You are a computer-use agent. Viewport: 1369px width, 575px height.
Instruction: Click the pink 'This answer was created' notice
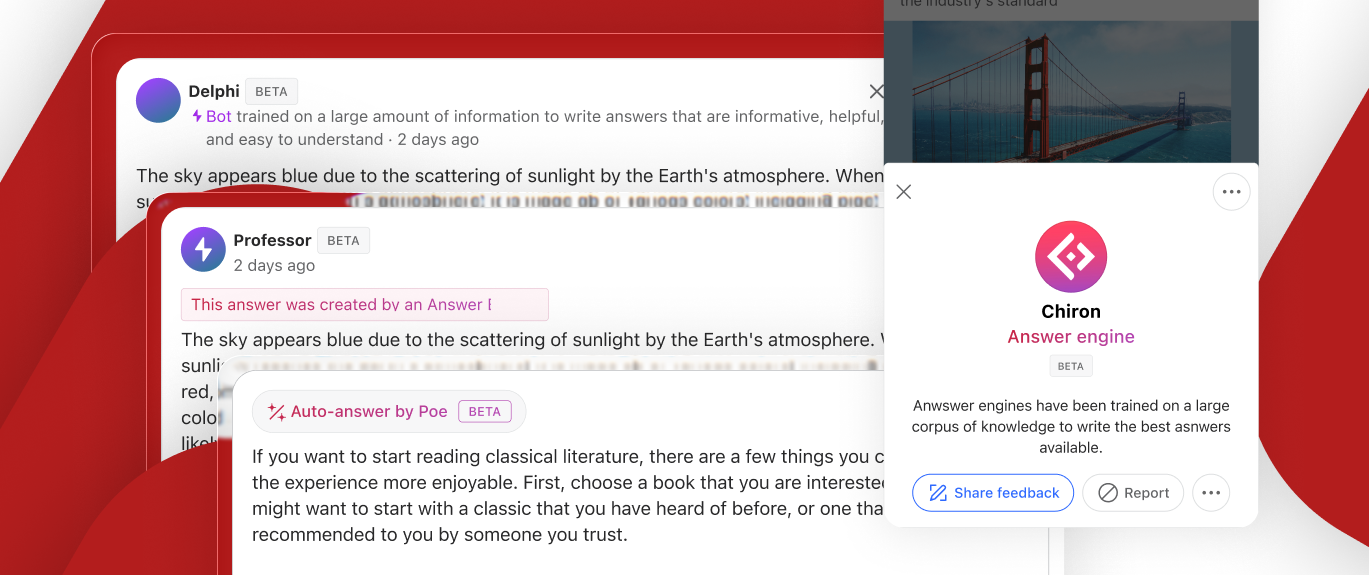[x=364, y=305]
